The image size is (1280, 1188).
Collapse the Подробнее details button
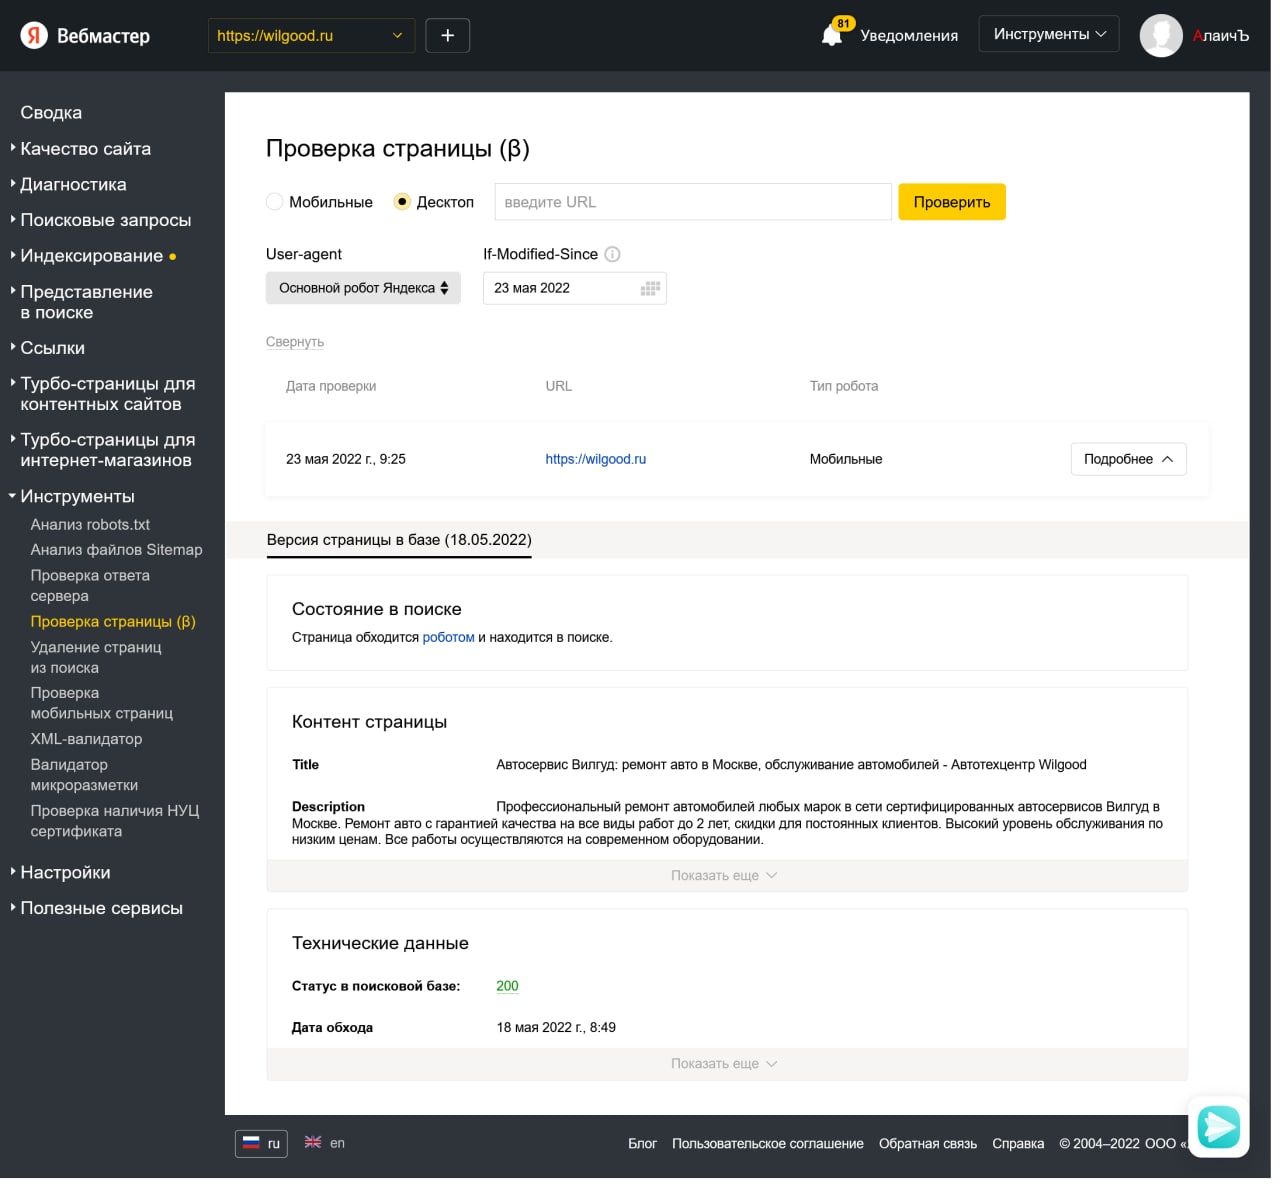[1128, 459]
